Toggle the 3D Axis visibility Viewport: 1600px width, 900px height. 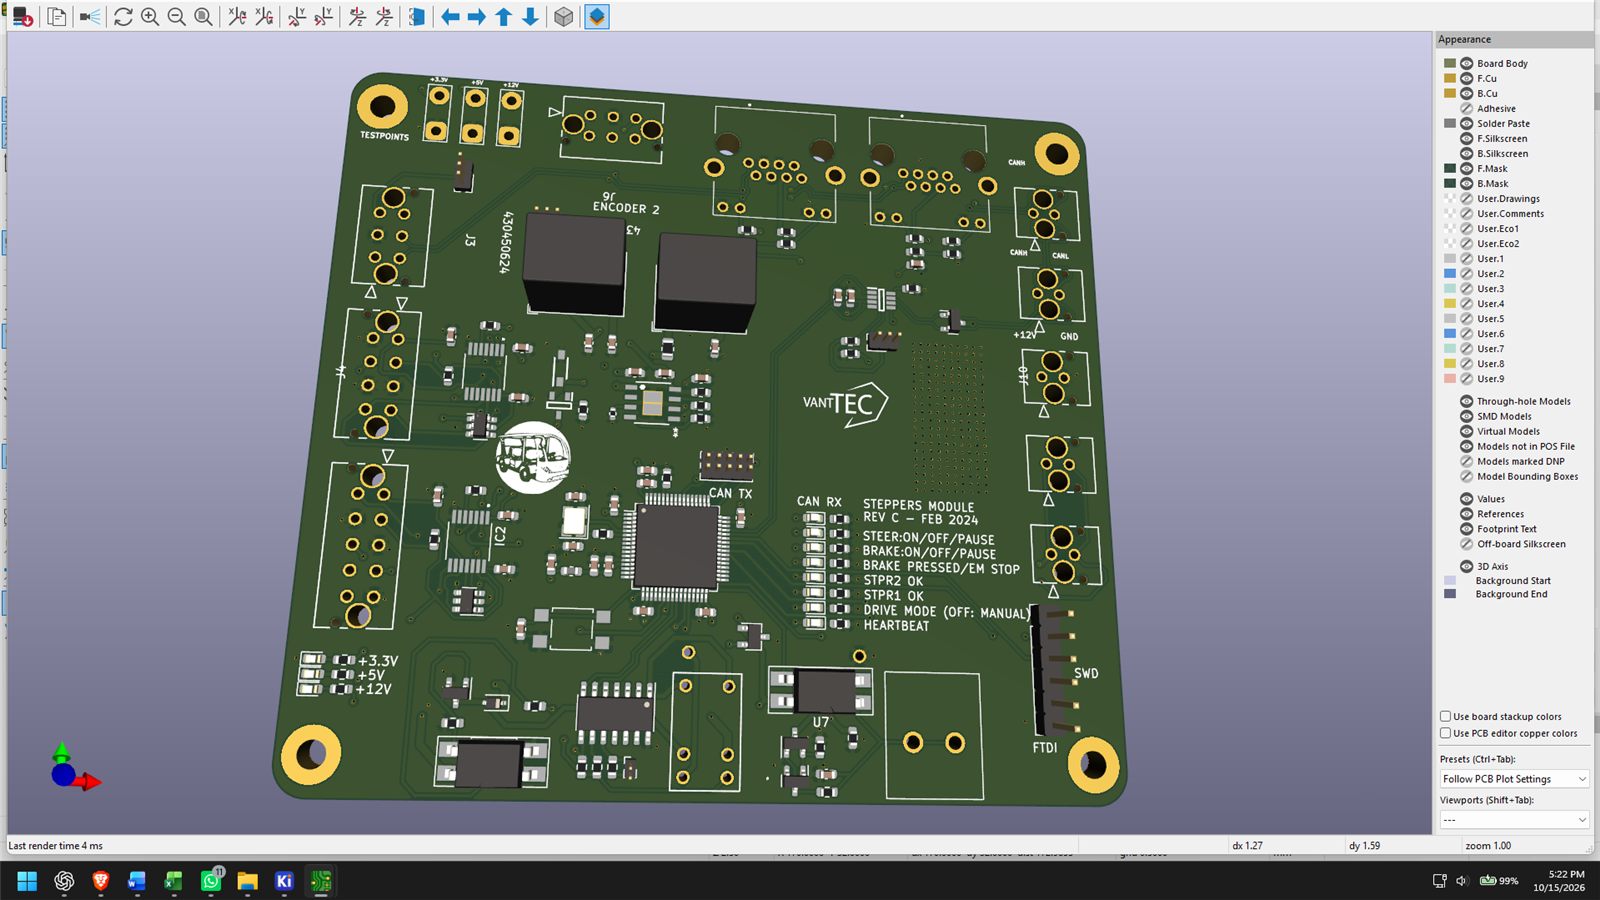pyautogui.click(x=1467, y=566)
